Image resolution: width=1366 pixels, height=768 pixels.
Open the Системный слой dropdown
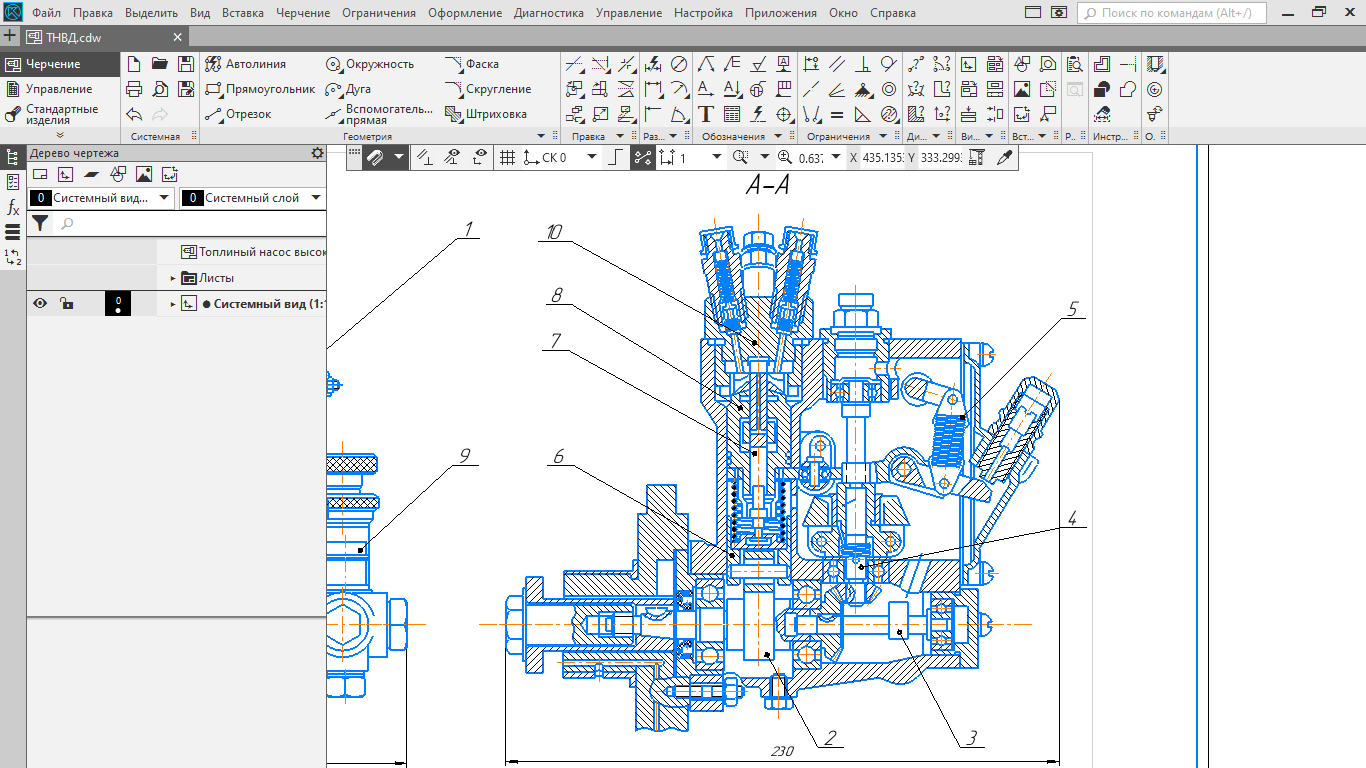pyautogui.click(x=315, y=198)
